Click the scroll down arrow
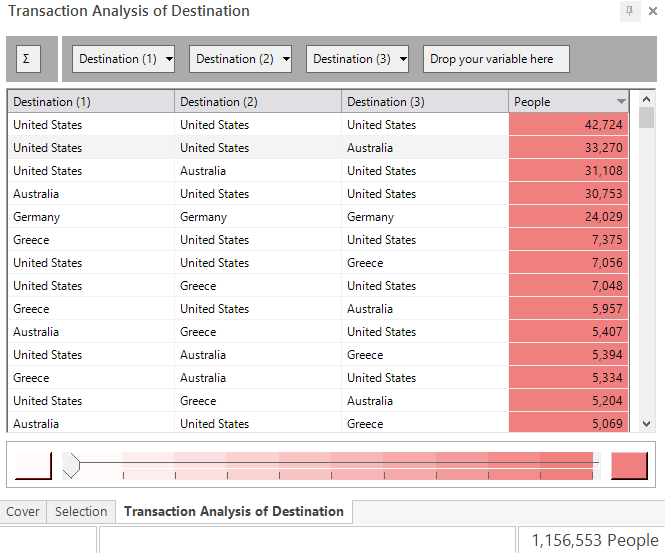The width and height of the screenshot is (665, 553). pos(646,424)
